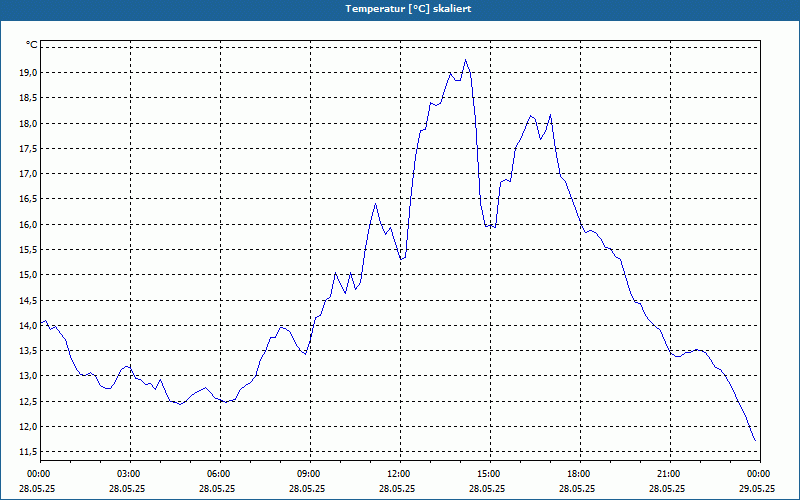Click the 28.05.25 date under 18:00
Image resolution: width=800 pixels, height=500 pixels.
[577, 488]
